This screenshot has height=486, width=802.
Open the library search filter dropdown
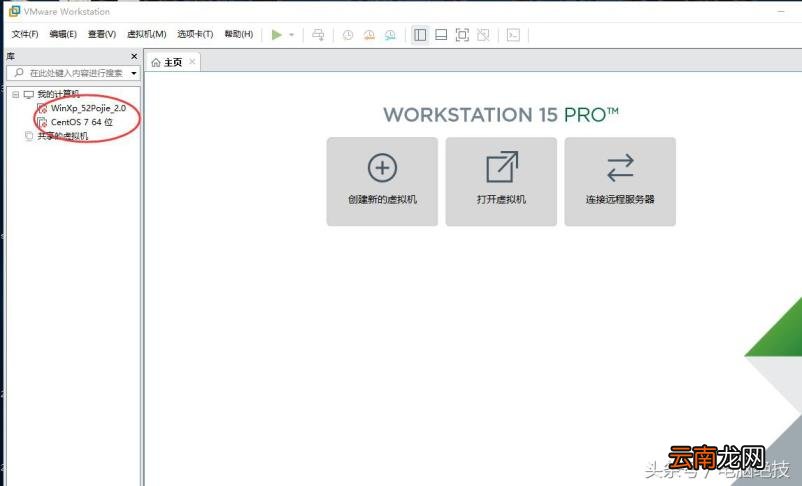pos(134,73)
